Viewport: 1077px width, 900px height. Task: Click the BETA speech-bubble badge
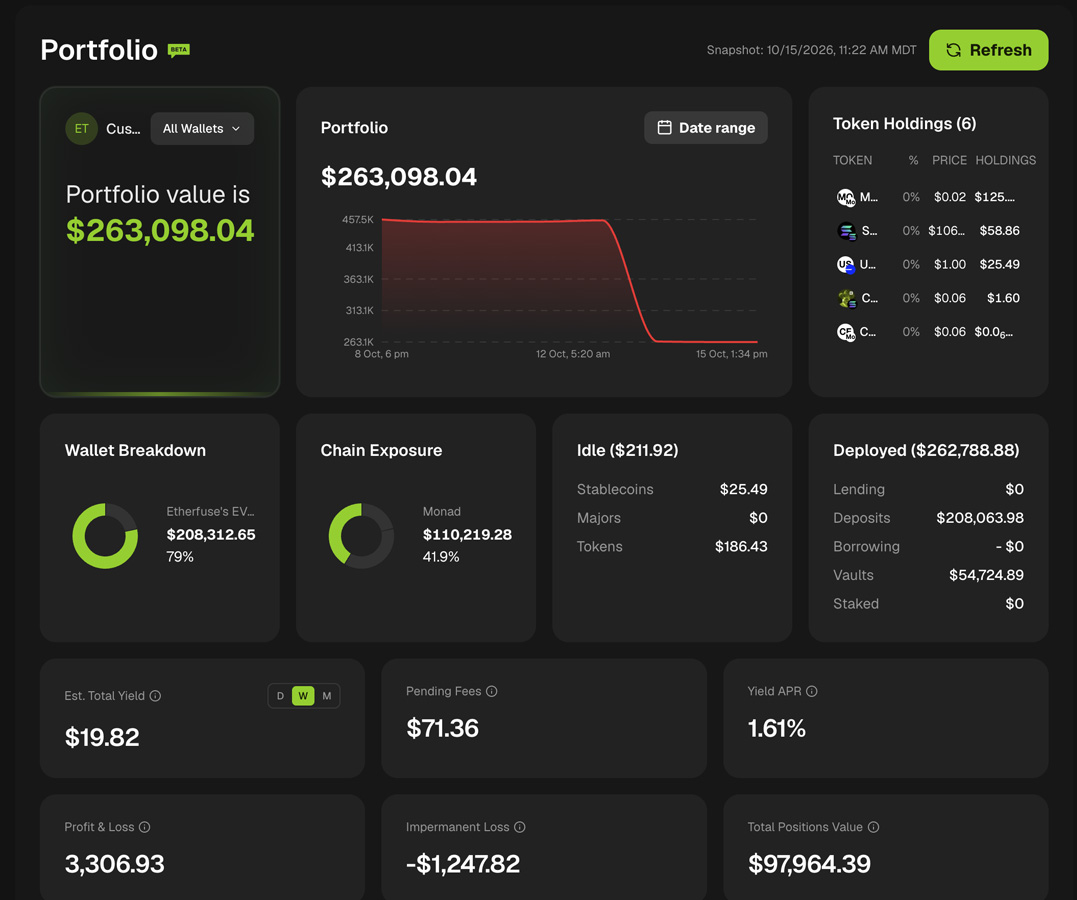[179, 50]
